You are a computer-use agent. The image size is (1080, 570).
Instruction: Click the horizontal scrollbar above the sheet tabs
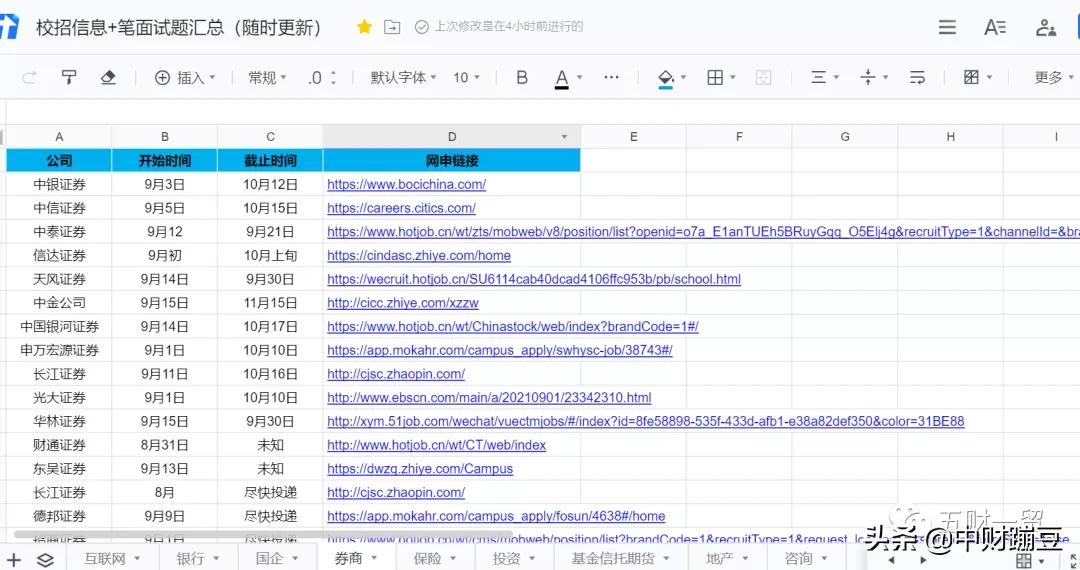click(x=262, y=534)
